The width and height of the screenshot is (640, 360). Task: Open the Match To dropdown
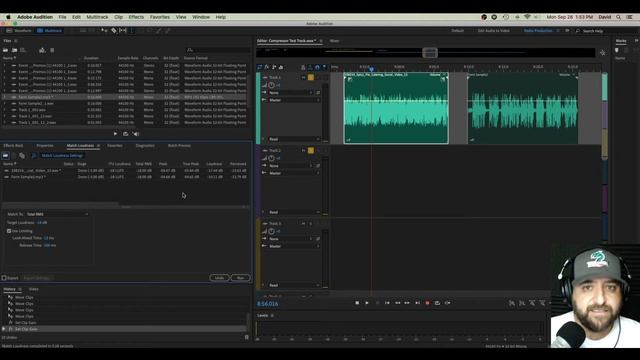tap(57, 214)
